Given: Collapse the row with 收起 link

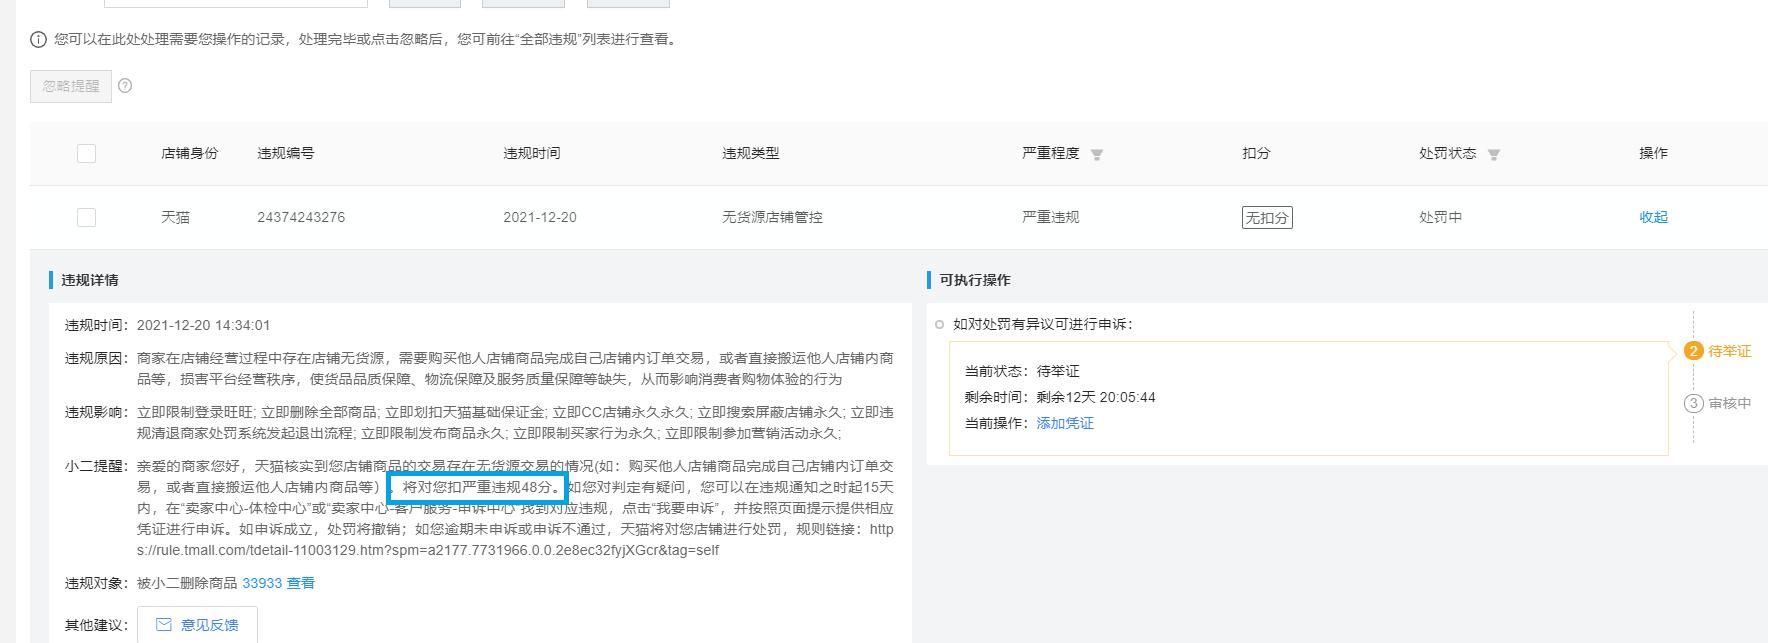Looking at the screenshot, I should coord(1653,217).
